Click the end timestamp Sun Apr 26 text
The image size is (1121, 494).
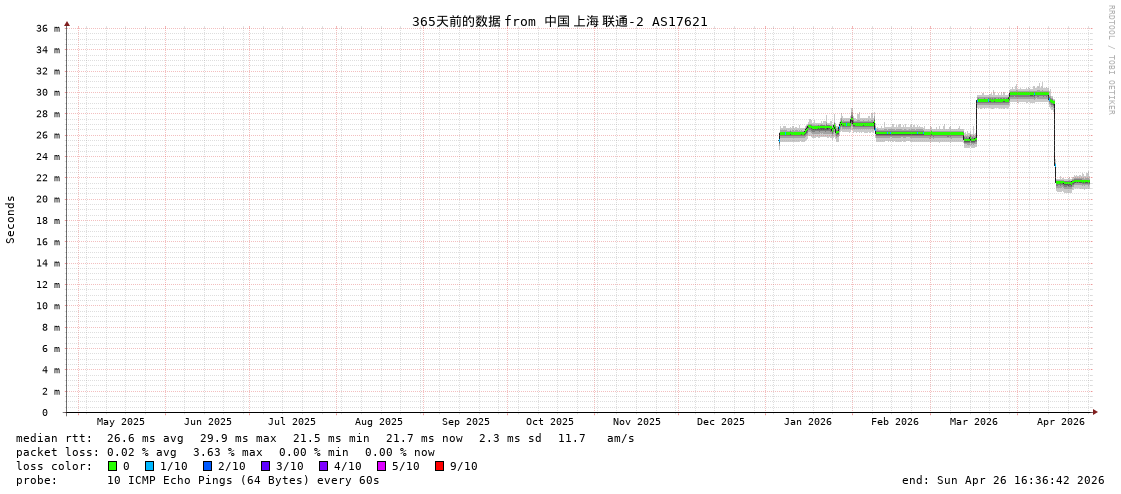click(x=1003, y=480)
